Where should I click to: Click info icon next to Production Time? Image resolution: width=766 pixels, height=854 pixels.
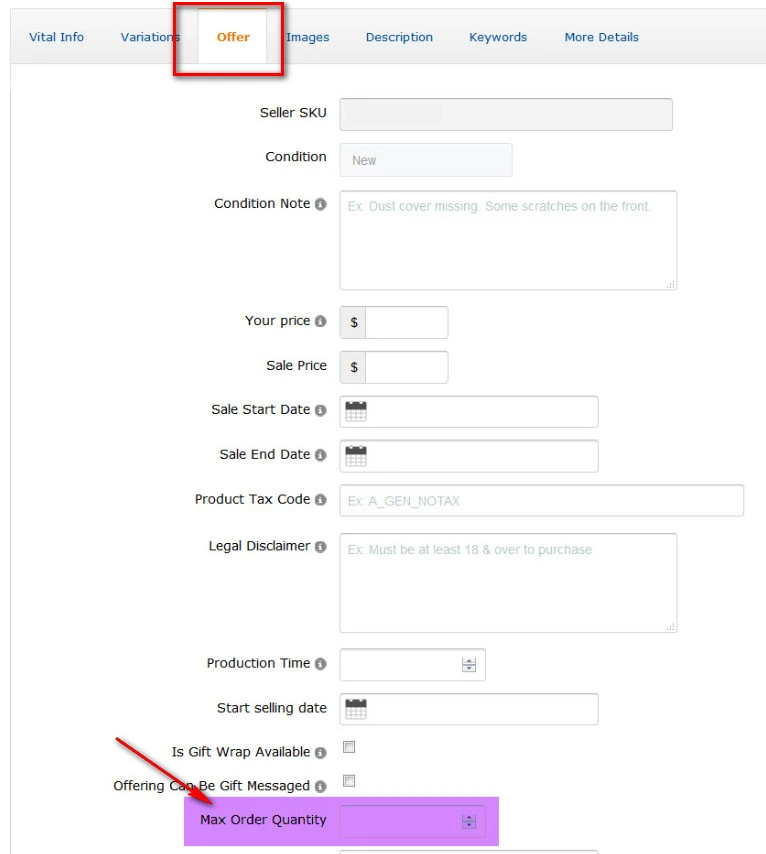click(x=321, y=664)
